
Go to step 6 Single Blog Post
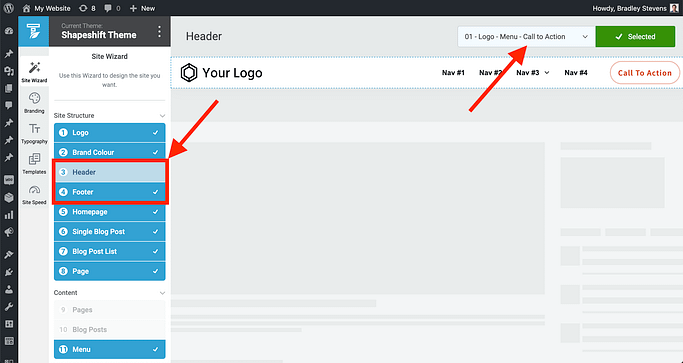(109, 232)
